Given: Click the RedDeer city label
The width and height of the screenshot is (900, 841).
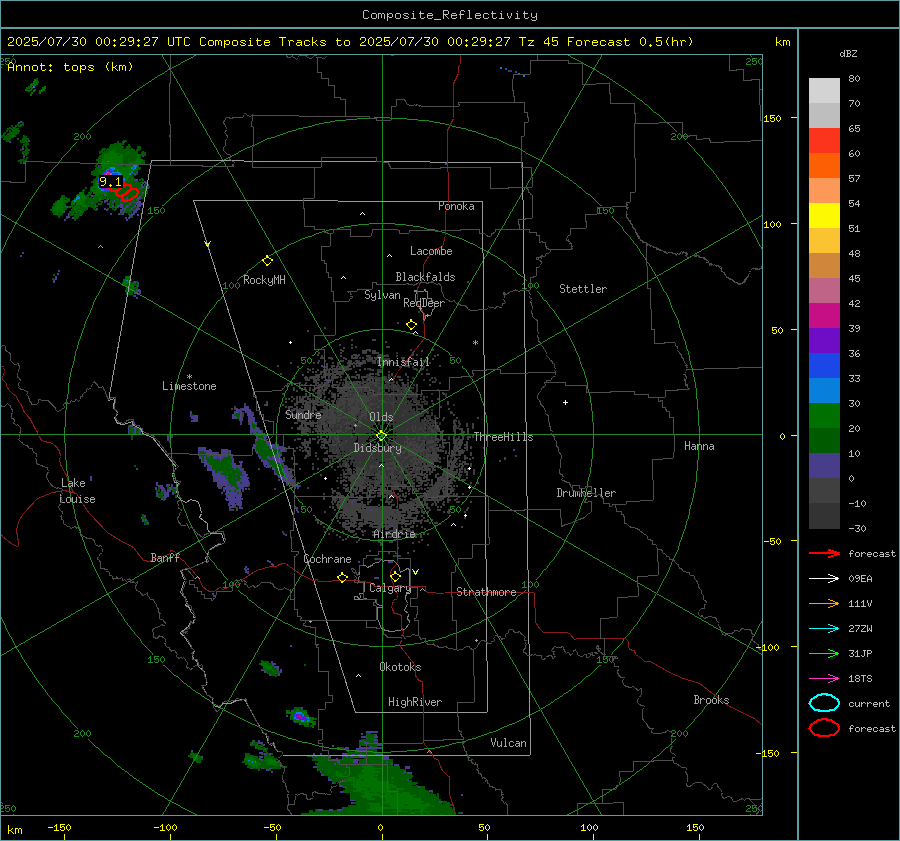Looking at the screenshot, I should coord(424,303).
